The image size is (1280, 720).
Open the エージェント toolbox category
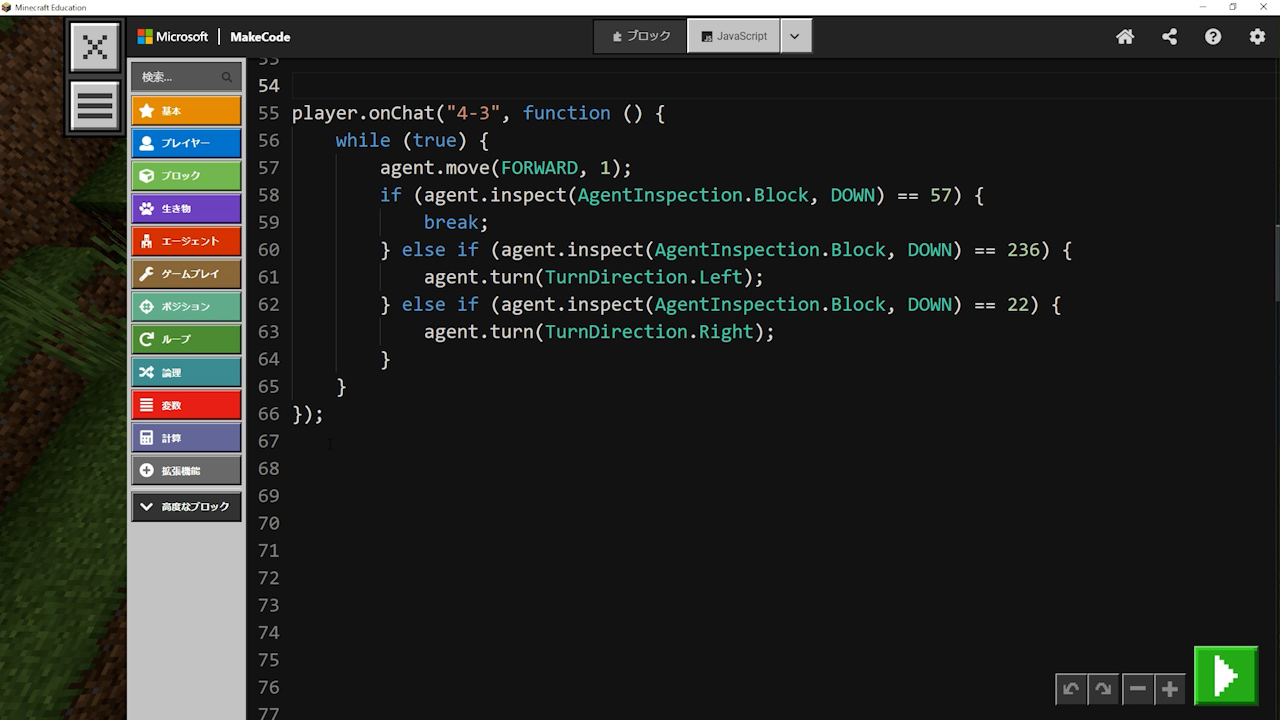[x=186, y=241]
